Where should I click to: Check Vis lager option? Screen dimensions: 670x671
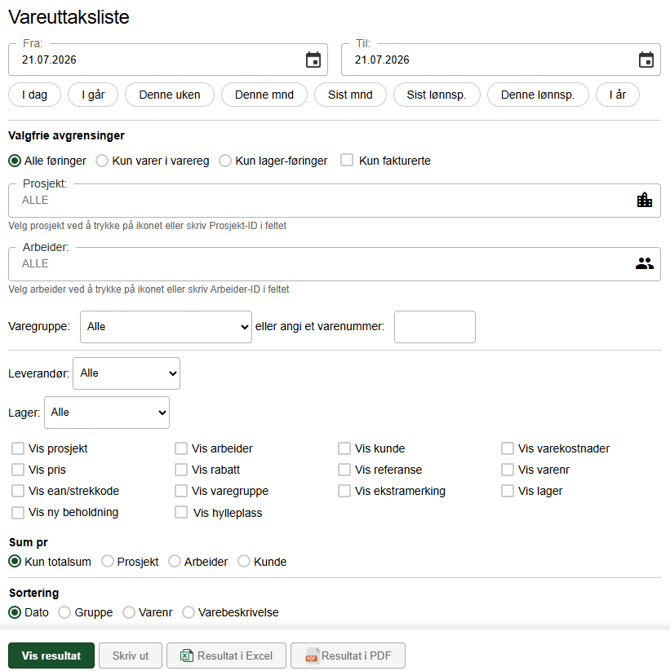click(507, 491)
